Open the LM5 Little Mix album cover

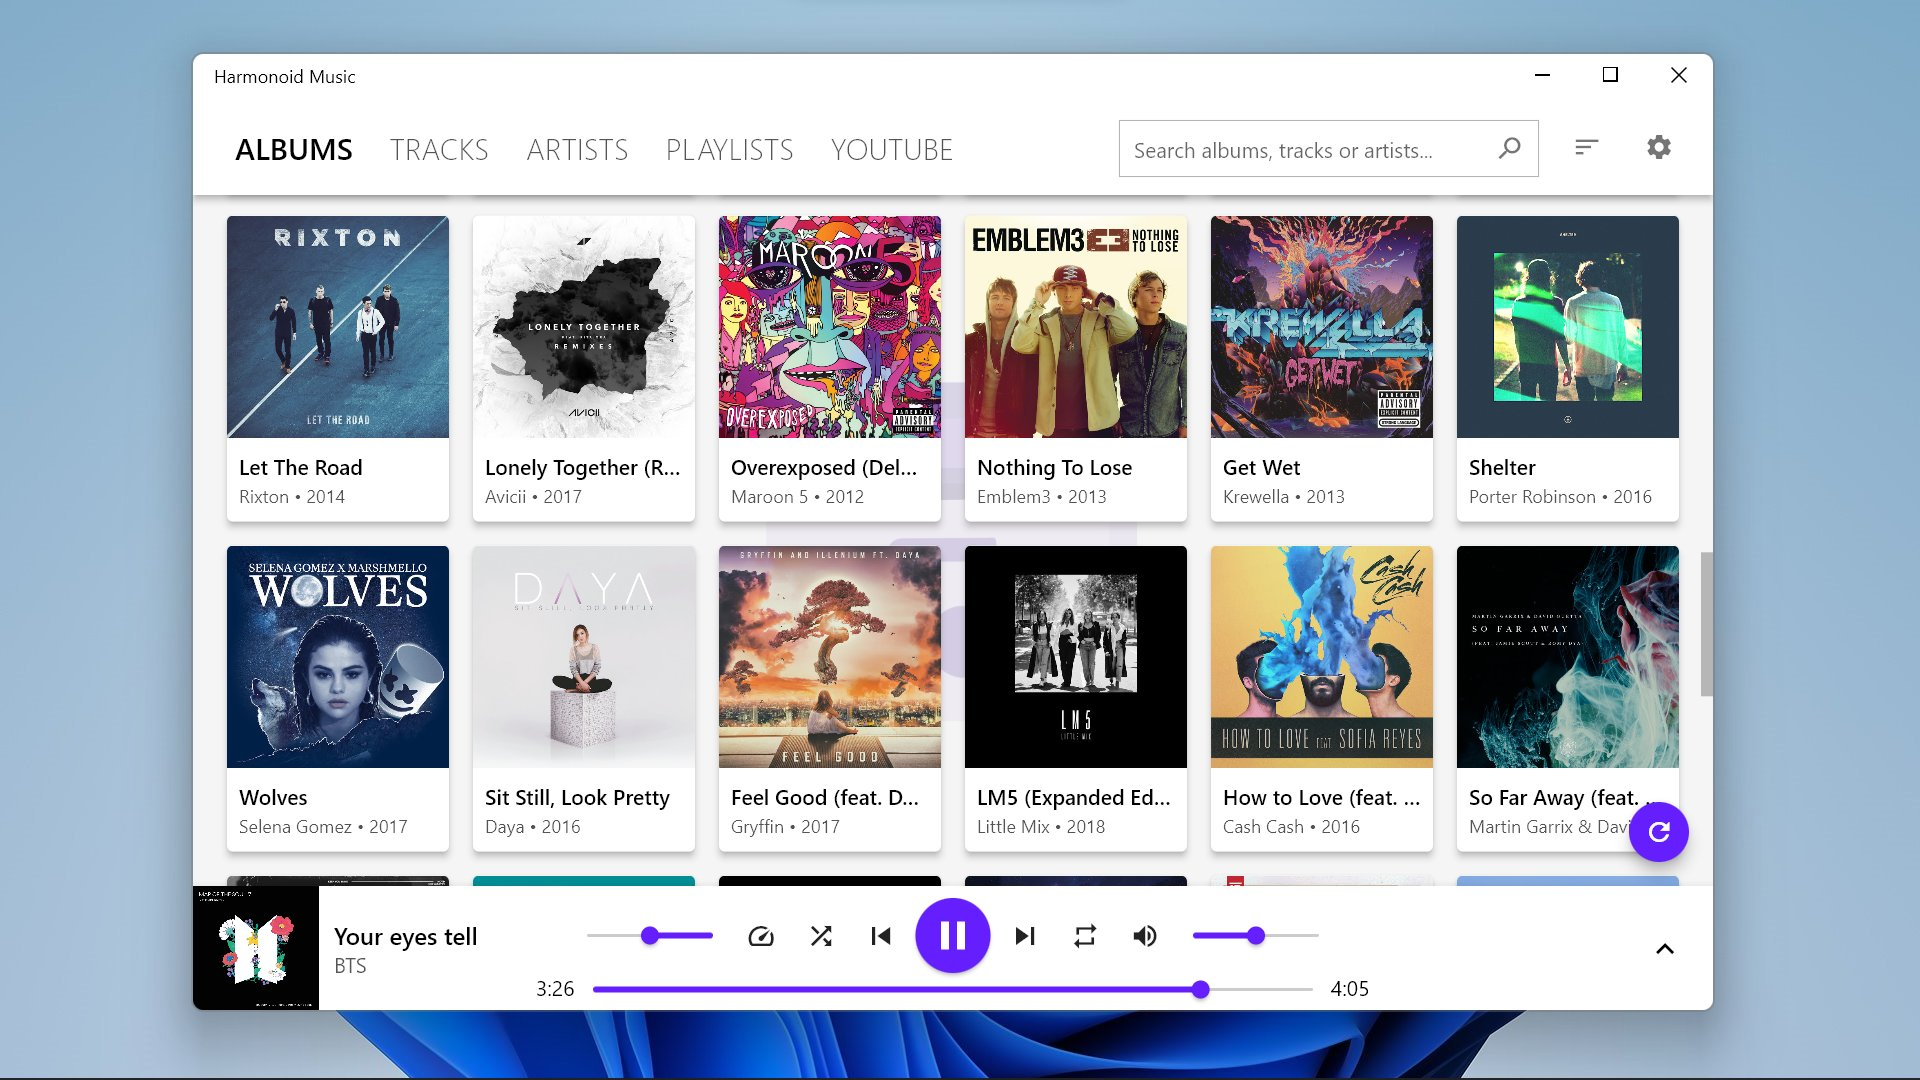pyautogui.click(x=1076, y=657)
